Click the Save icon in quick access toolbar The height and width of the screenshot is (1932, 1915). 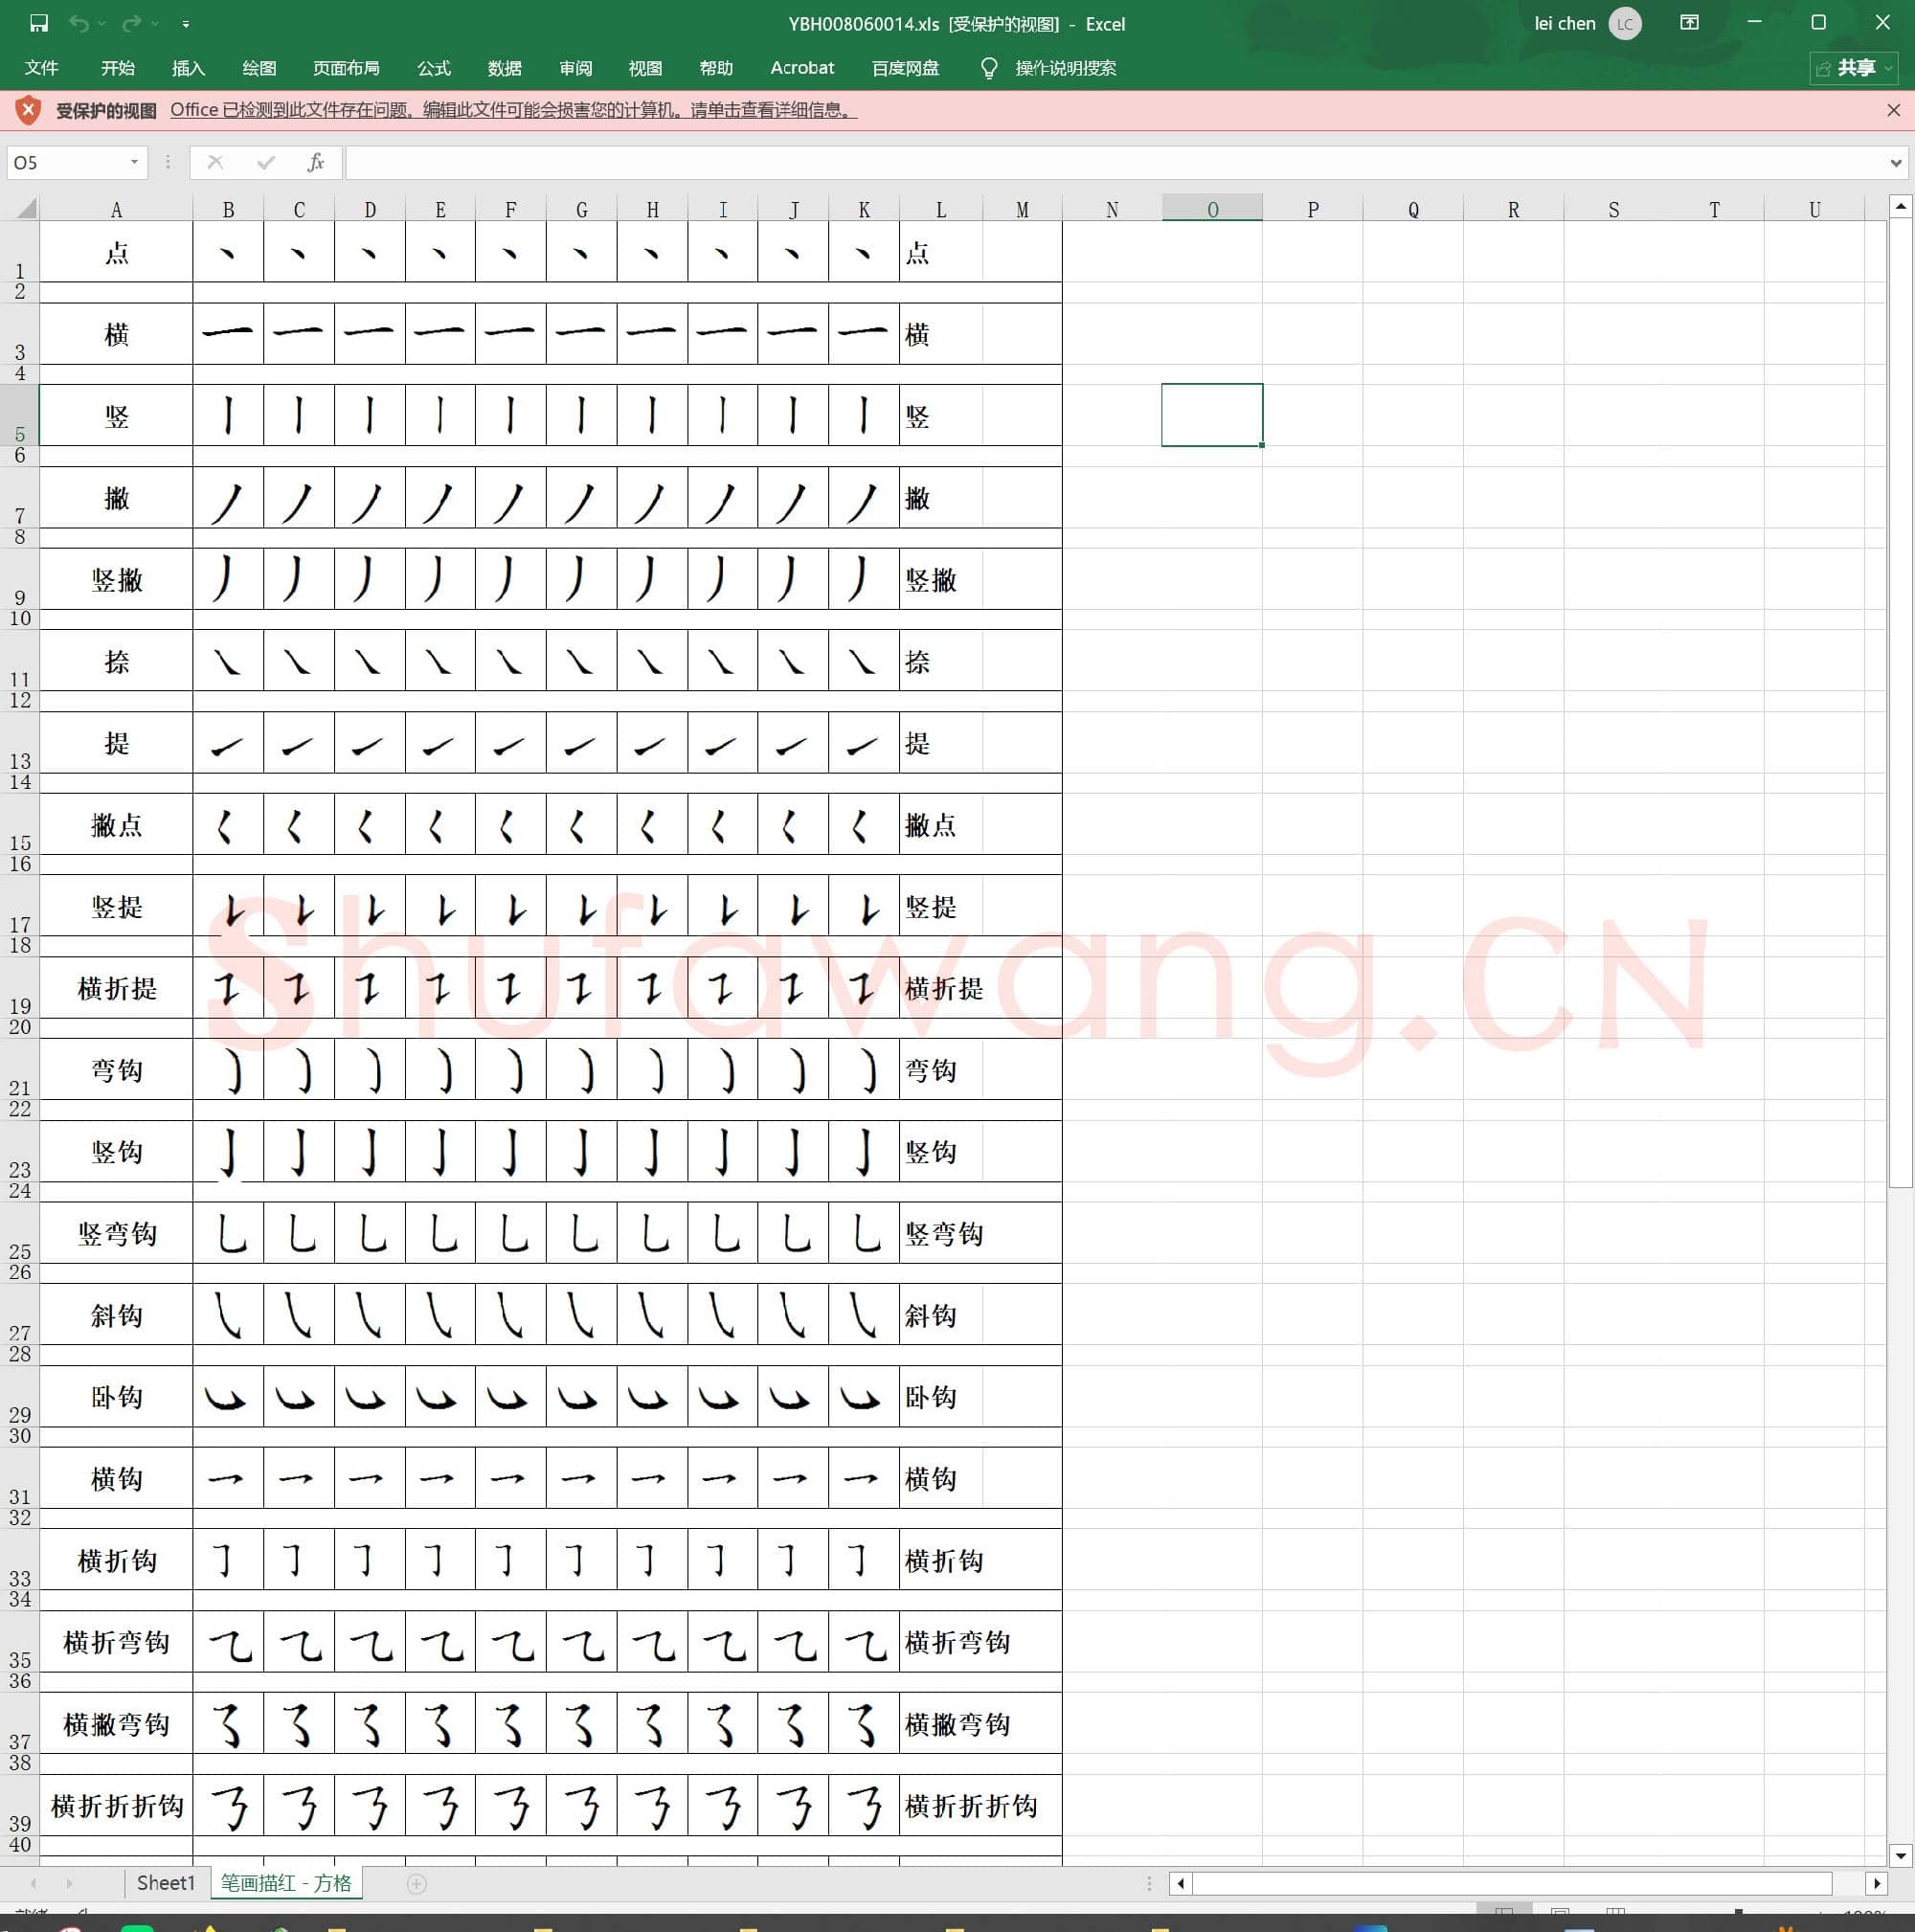click(x=38, y=23)
